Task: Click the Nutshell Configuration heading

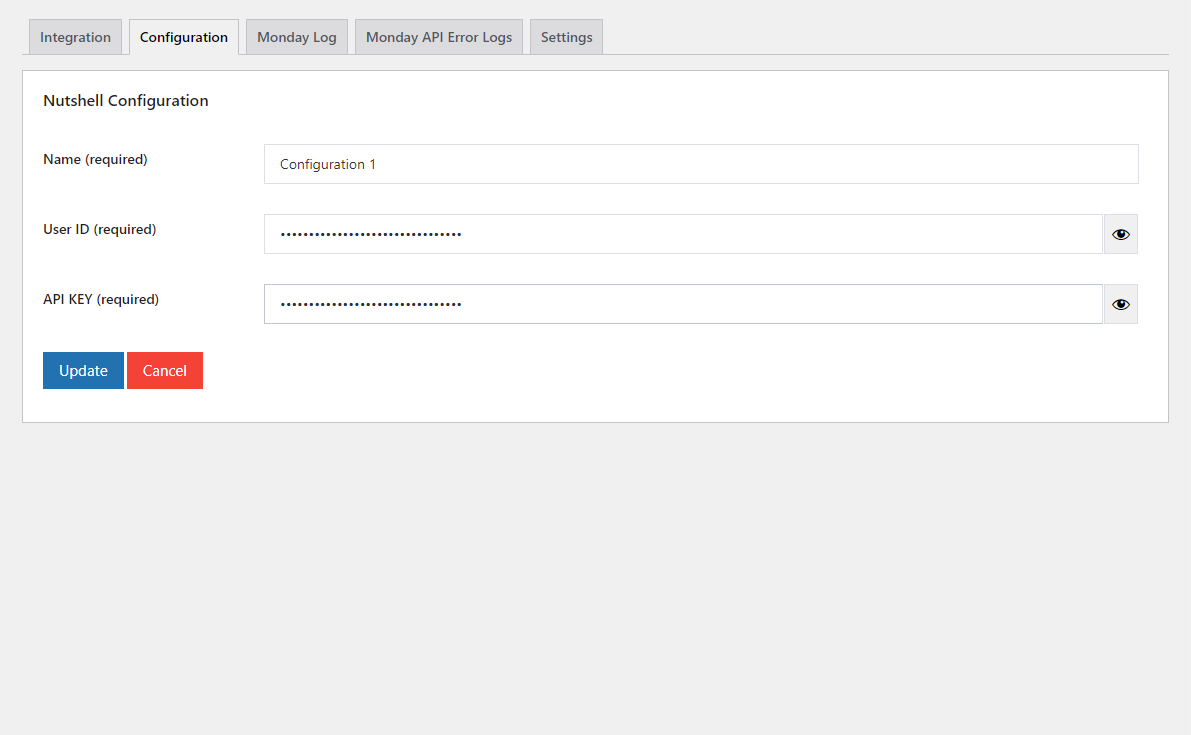Action: pyautogui.click(x=125, y=100)
